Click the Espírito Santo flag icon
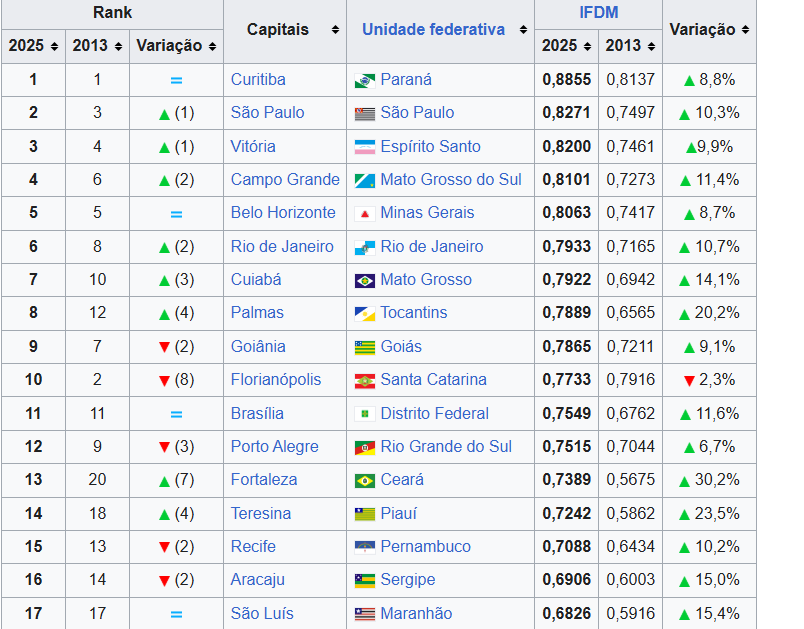 pos(365,147)
